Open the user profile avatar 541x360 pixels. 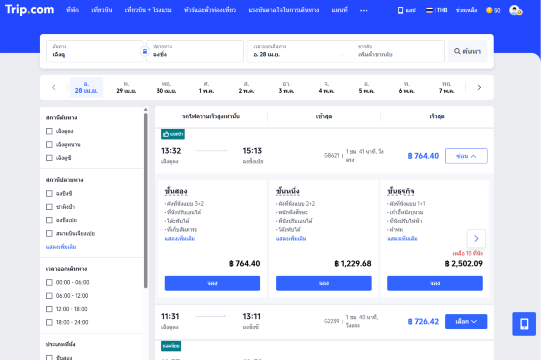pos(515,10)
